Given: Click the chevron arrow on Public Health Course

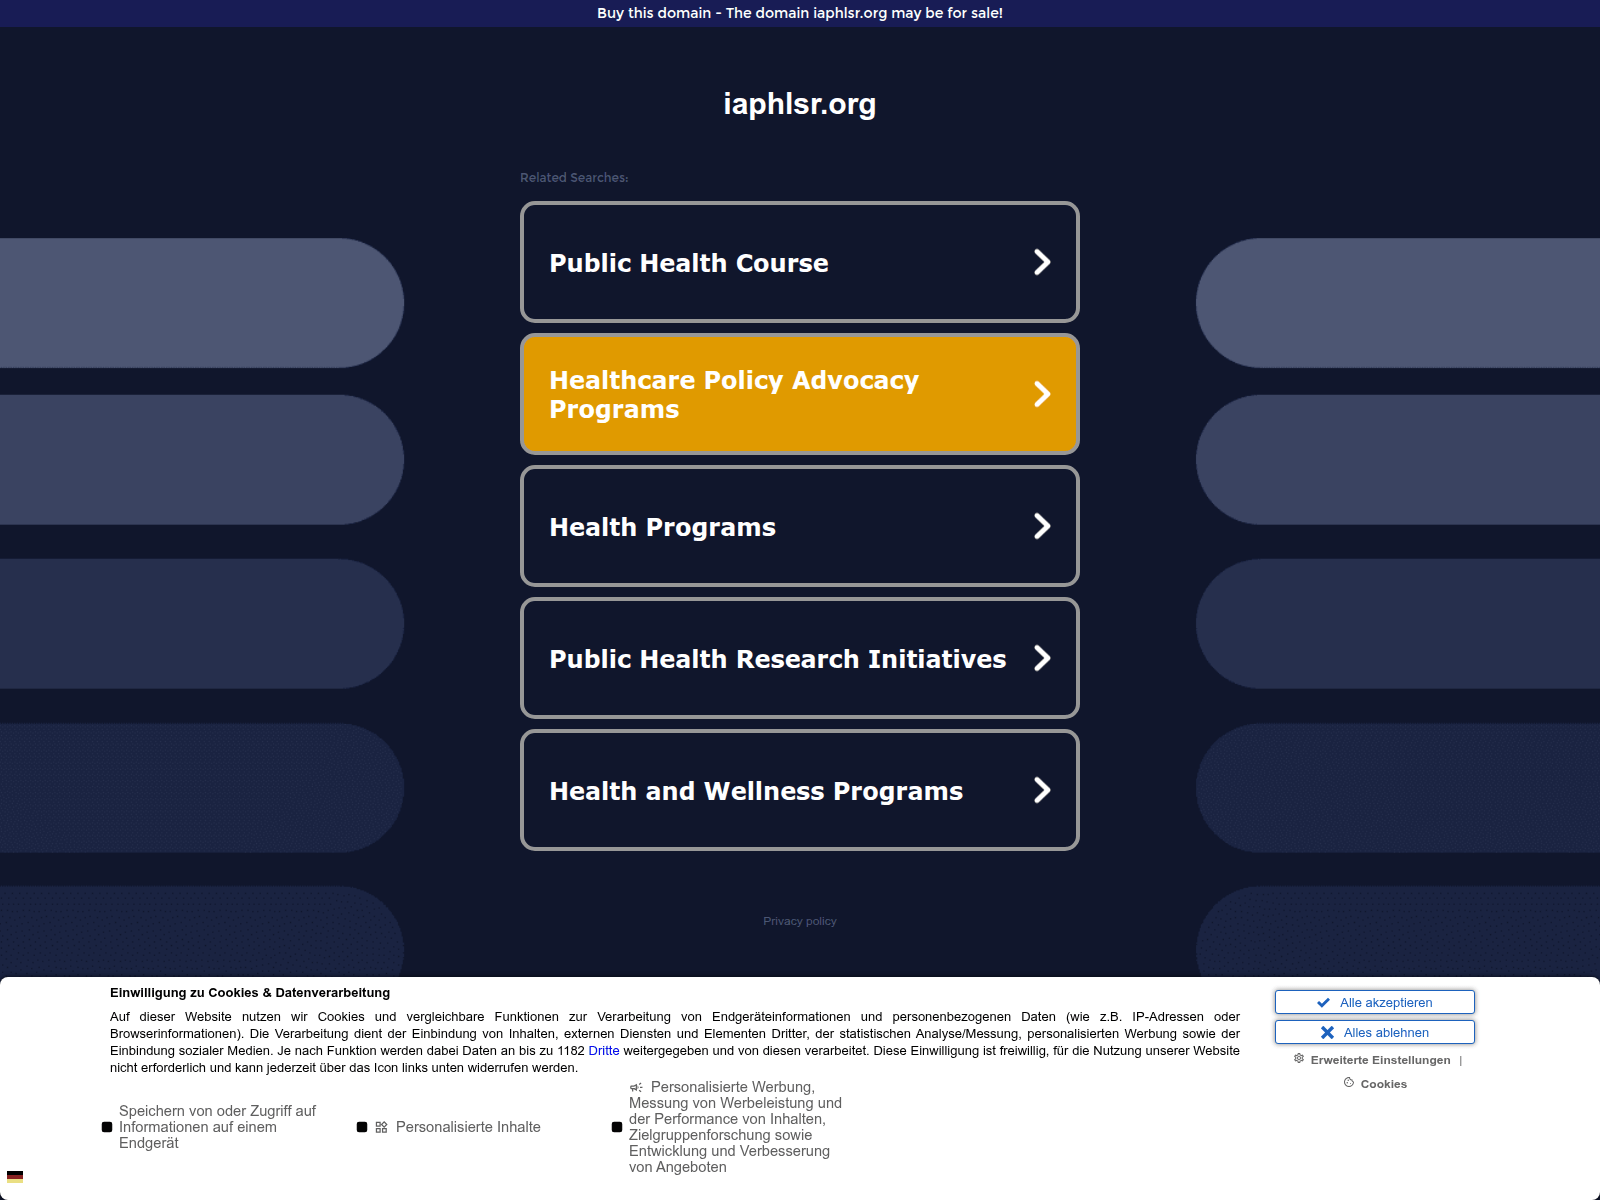Looking at the screenshot, I should pyautogui.click(x=1042, y=262).
